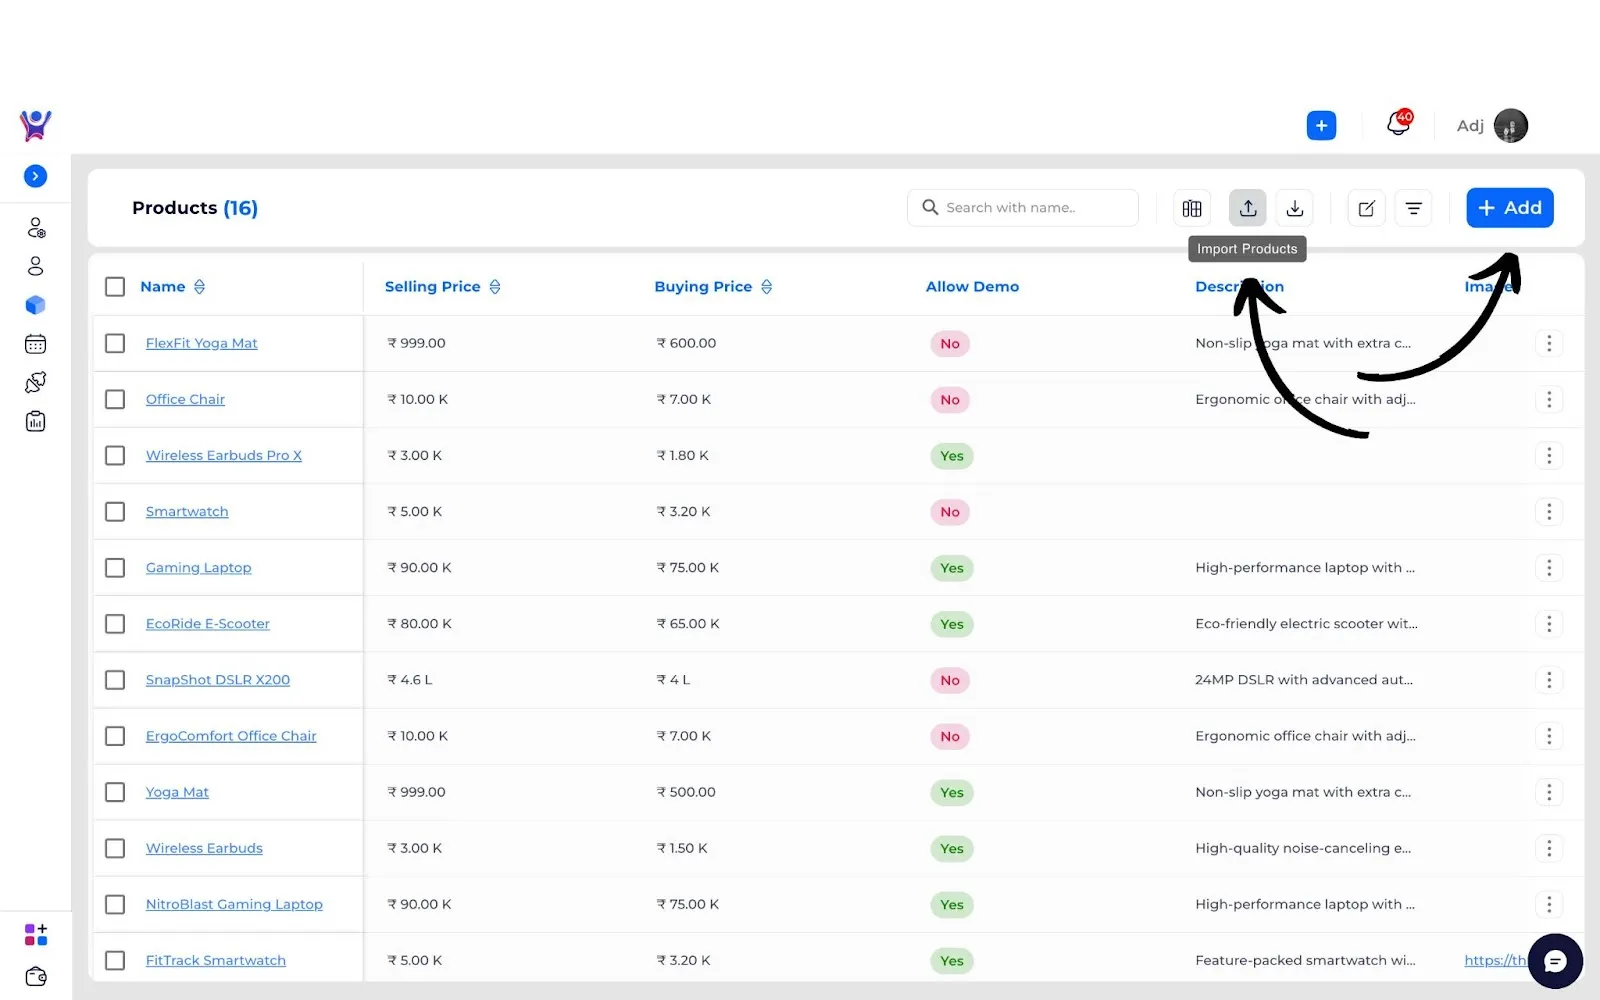Click the Import Products upload icon
This screenshot has width=1600, height=1000.
pos(1248,208)
